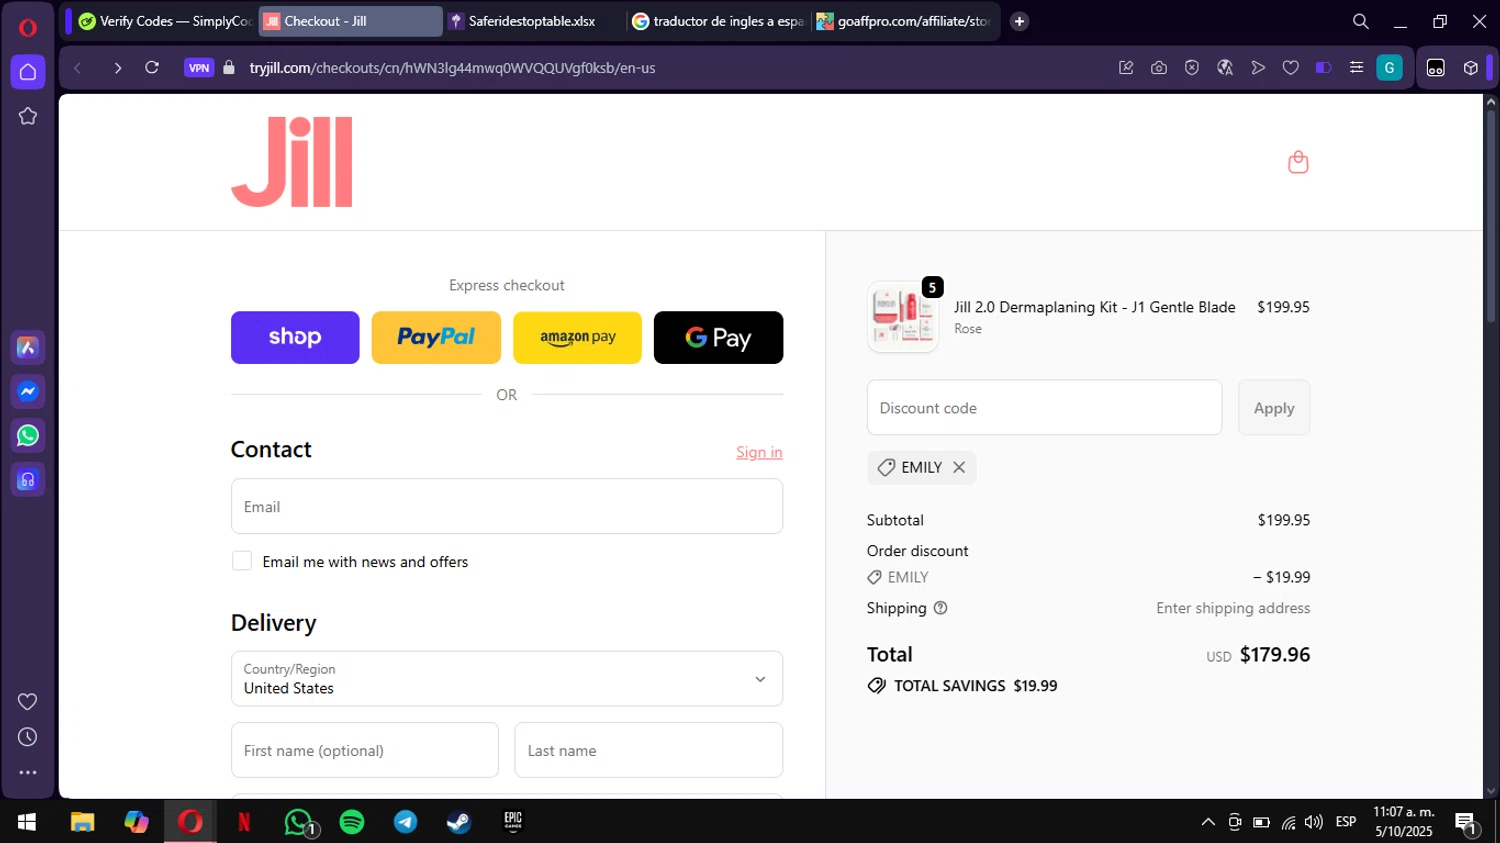Screen dimensions: 1500x843
Task: Launch Aria AI from the sidebar
Action: click(28, 348)
